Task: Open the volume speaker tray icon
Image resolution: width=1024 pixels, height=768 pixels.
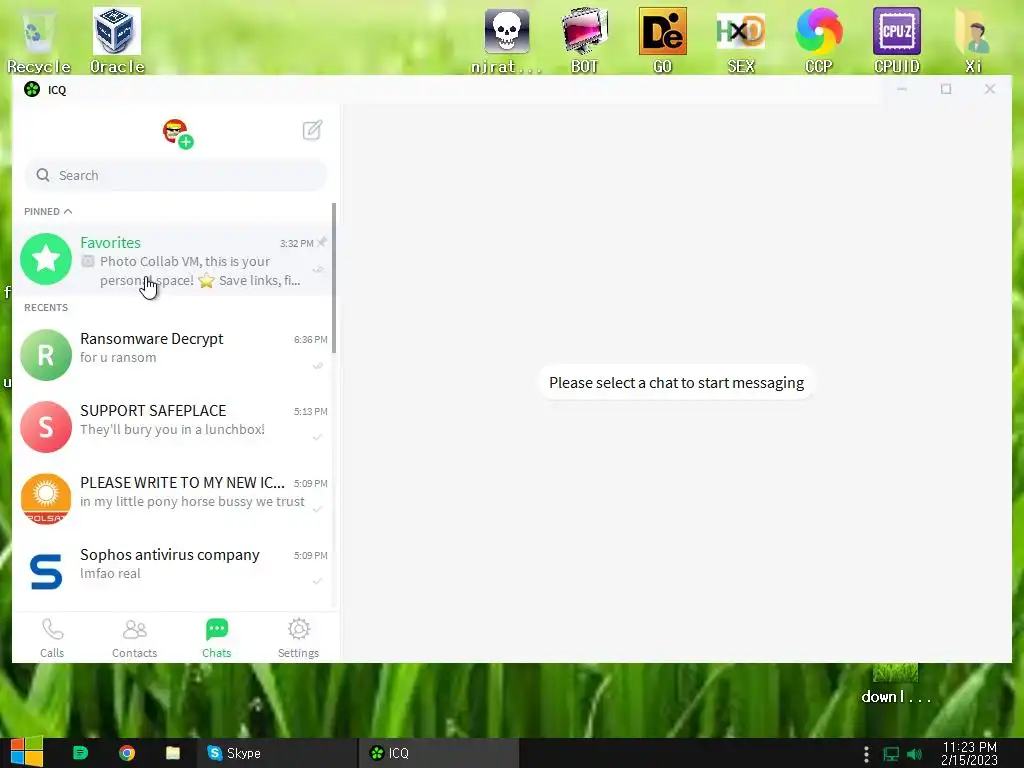Action: click(x=915, y=754)
